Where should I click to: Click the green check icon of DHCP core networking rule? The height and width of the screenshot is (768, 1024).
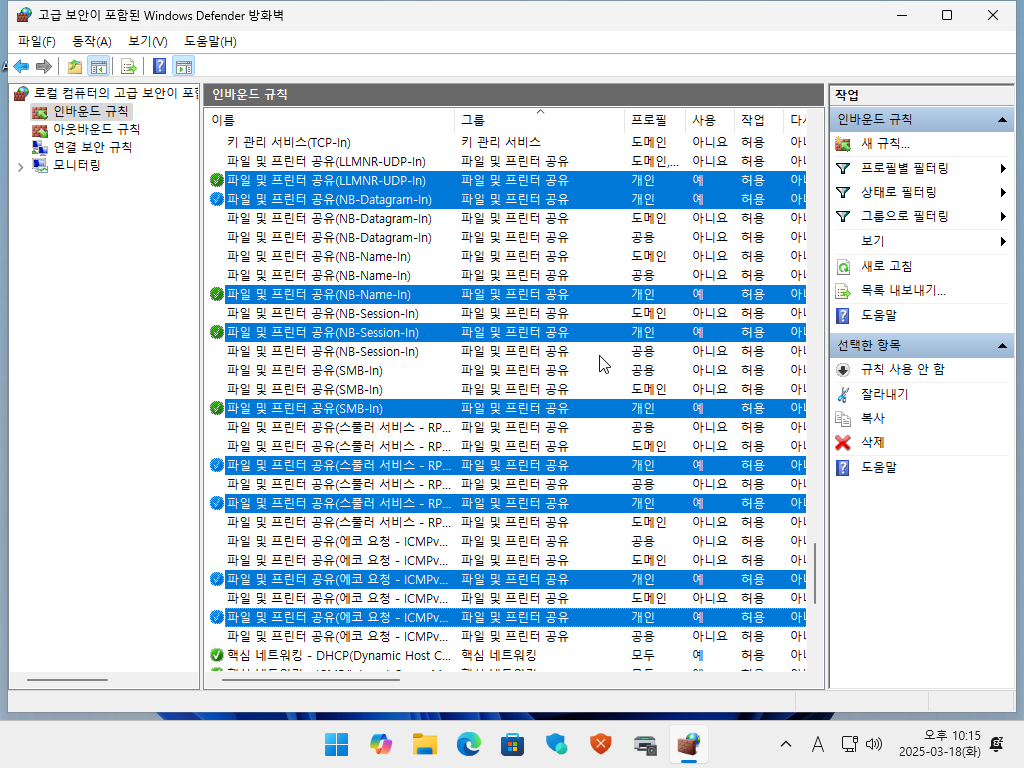217,655
